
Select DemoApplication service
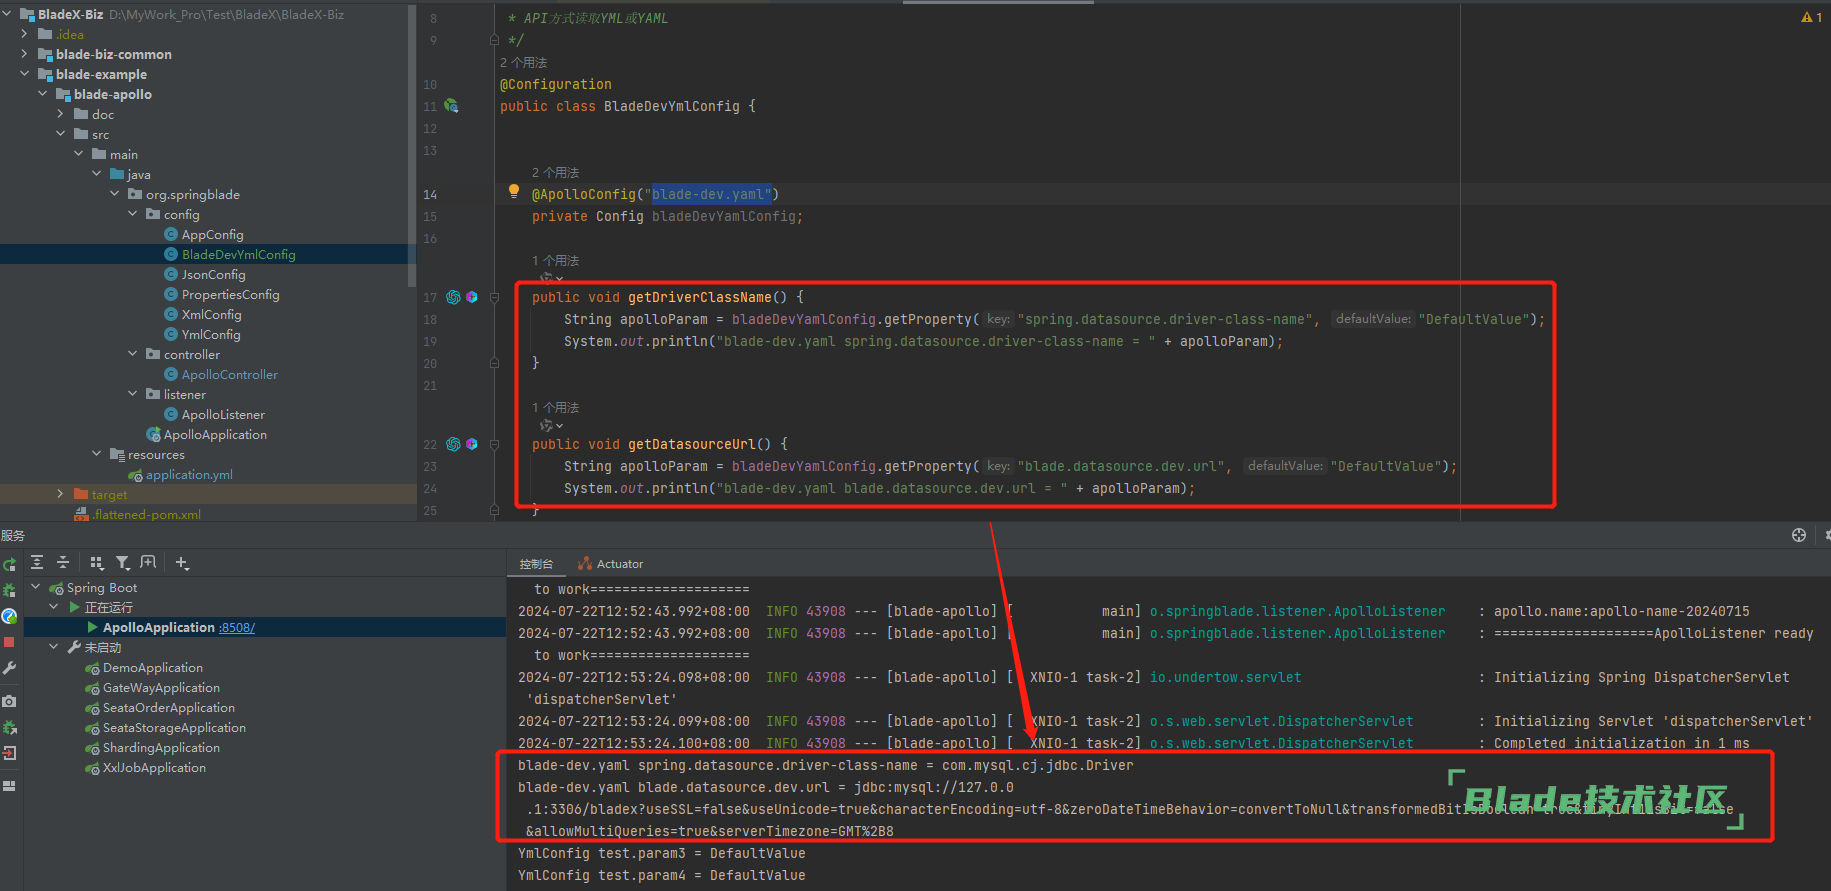[x=153, y=667]
